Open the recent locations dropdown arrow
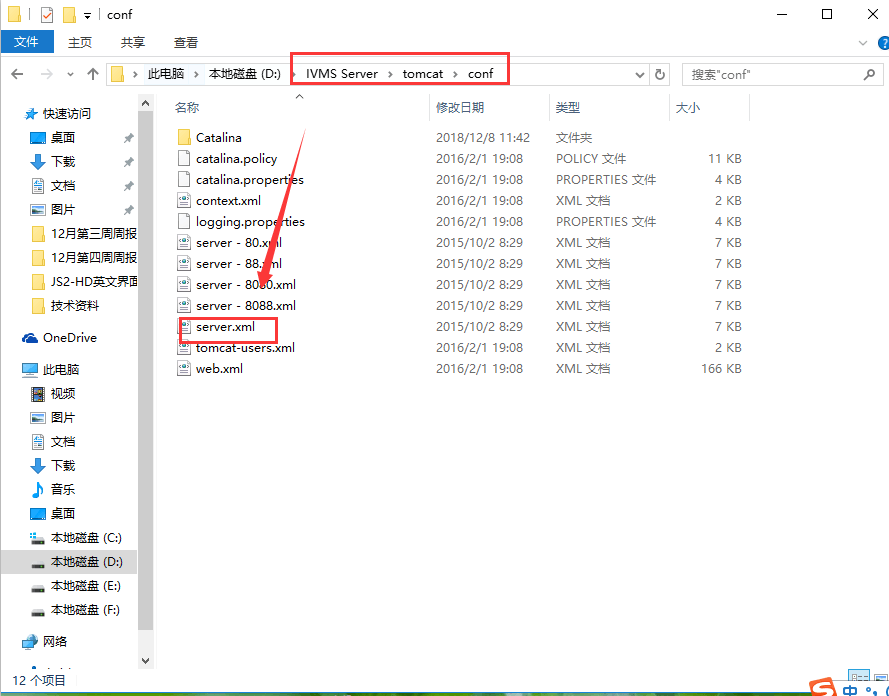Viewport: 889px width, 696px height. point(70,74)
